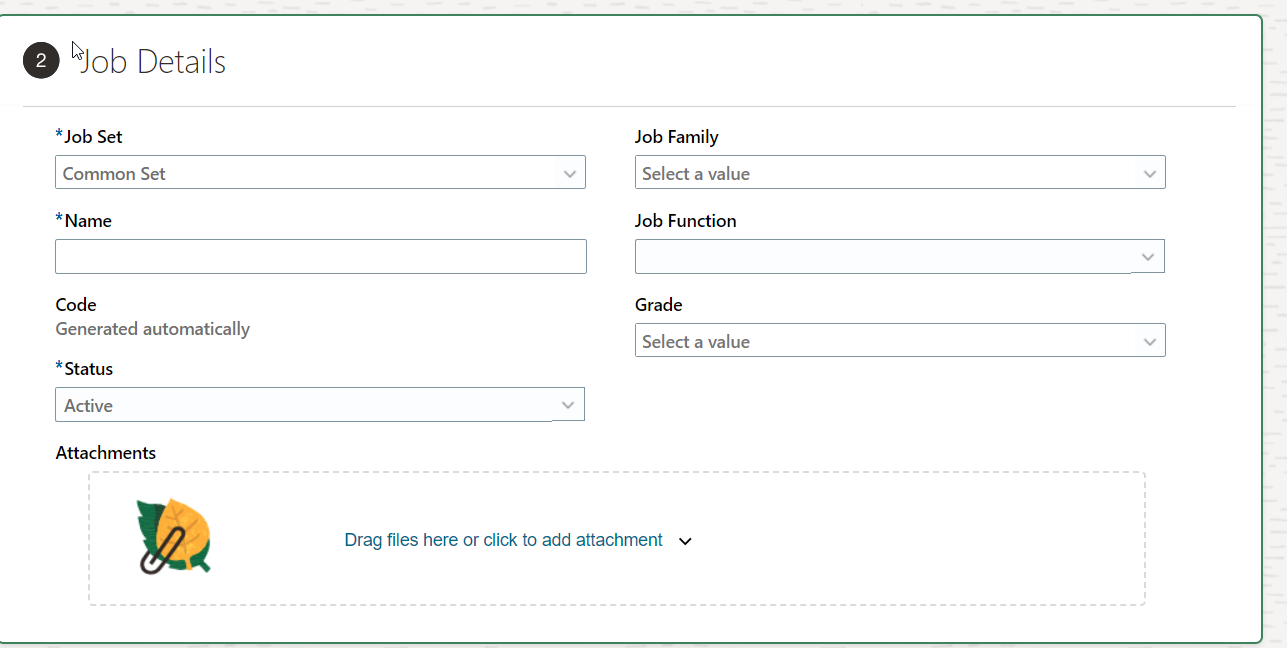Click the Job Function field label
Image resolution: width=1287 pixels, height=648 pixels.
click(686, 221)
